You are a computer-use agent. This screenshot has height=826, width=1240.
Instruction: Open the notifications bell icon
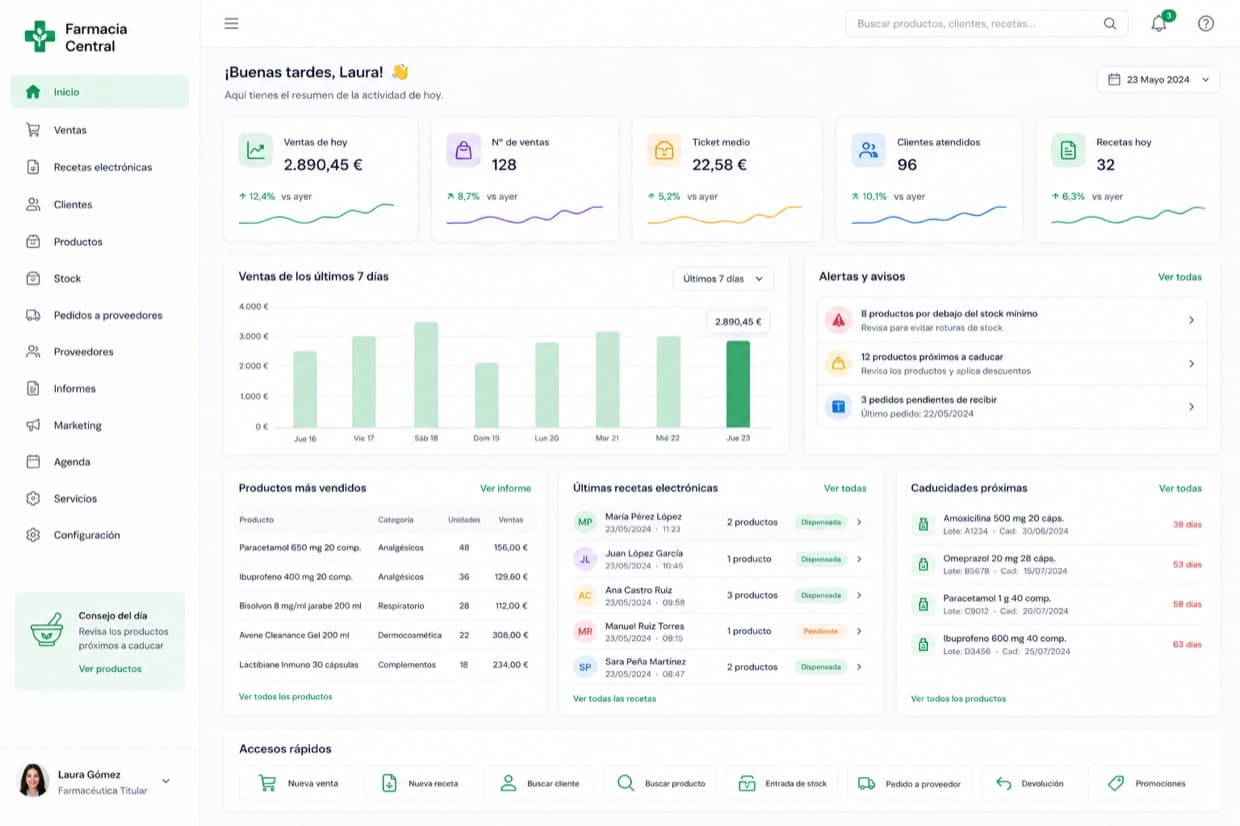[x=1159, y=24]
